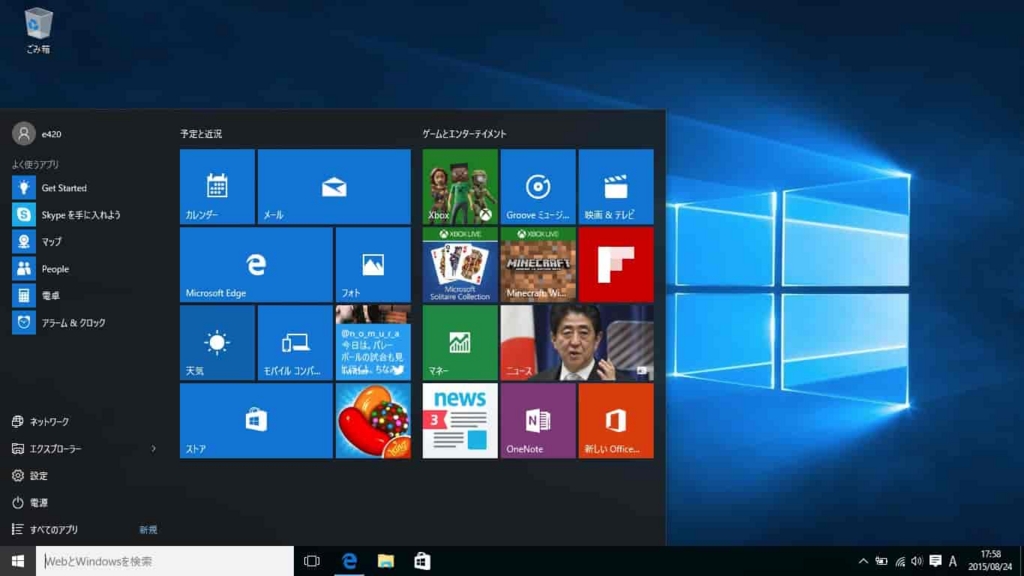Open the news reader tile with badge 3
The height and width of the screenshot is (576, 1024).
pyautogui.click(x=460, y=421)
